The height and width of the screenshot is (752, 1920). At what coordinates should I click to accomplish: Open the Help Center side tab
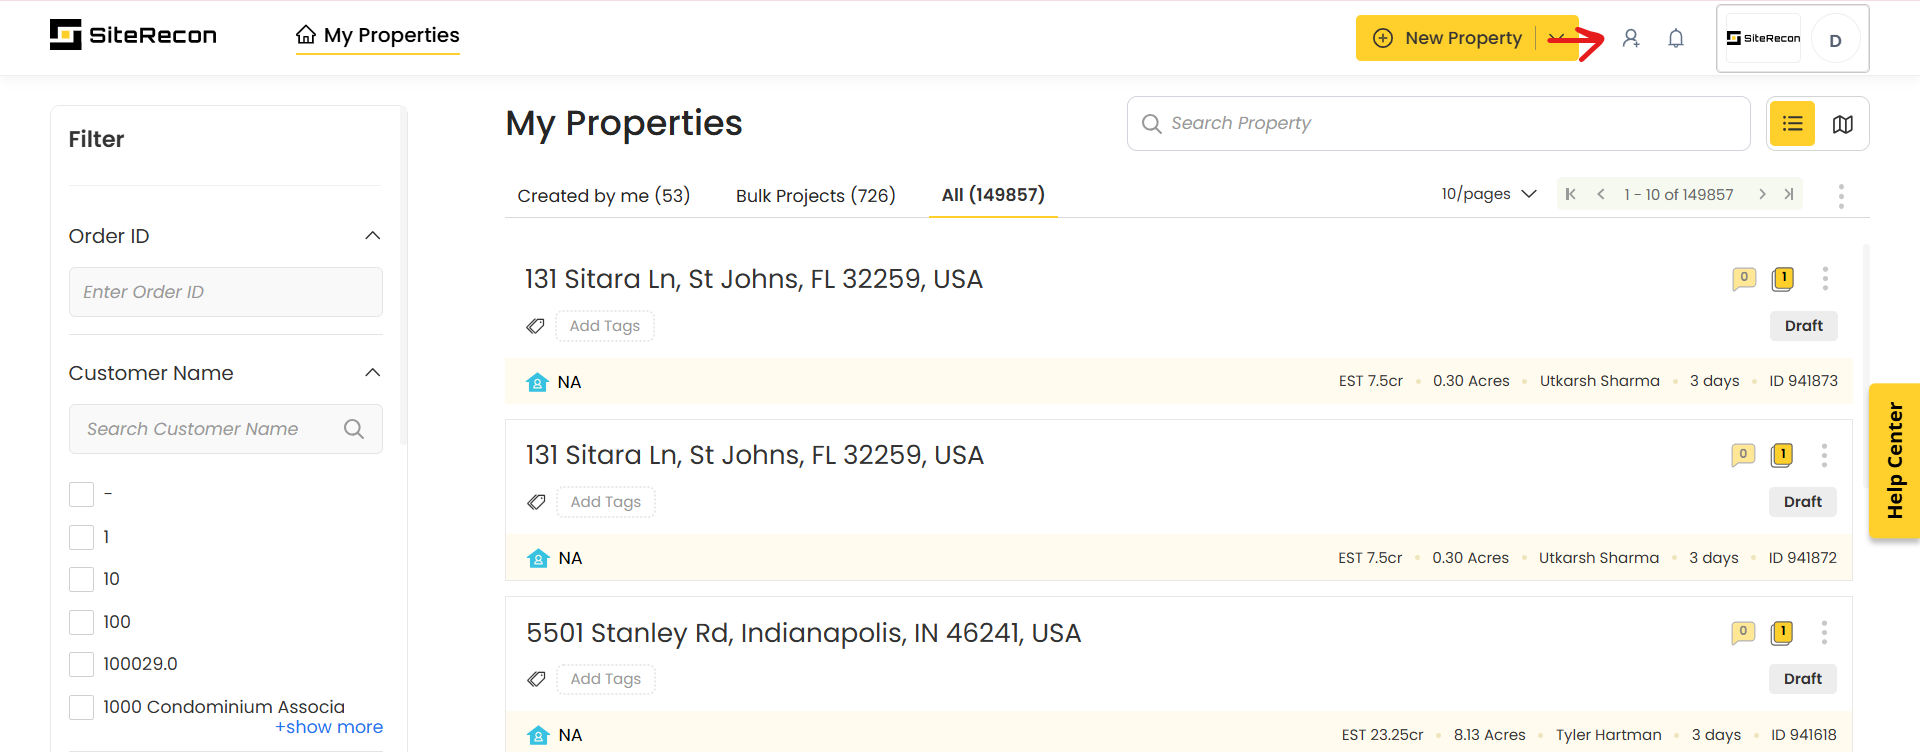click(x=1894, y=461)
